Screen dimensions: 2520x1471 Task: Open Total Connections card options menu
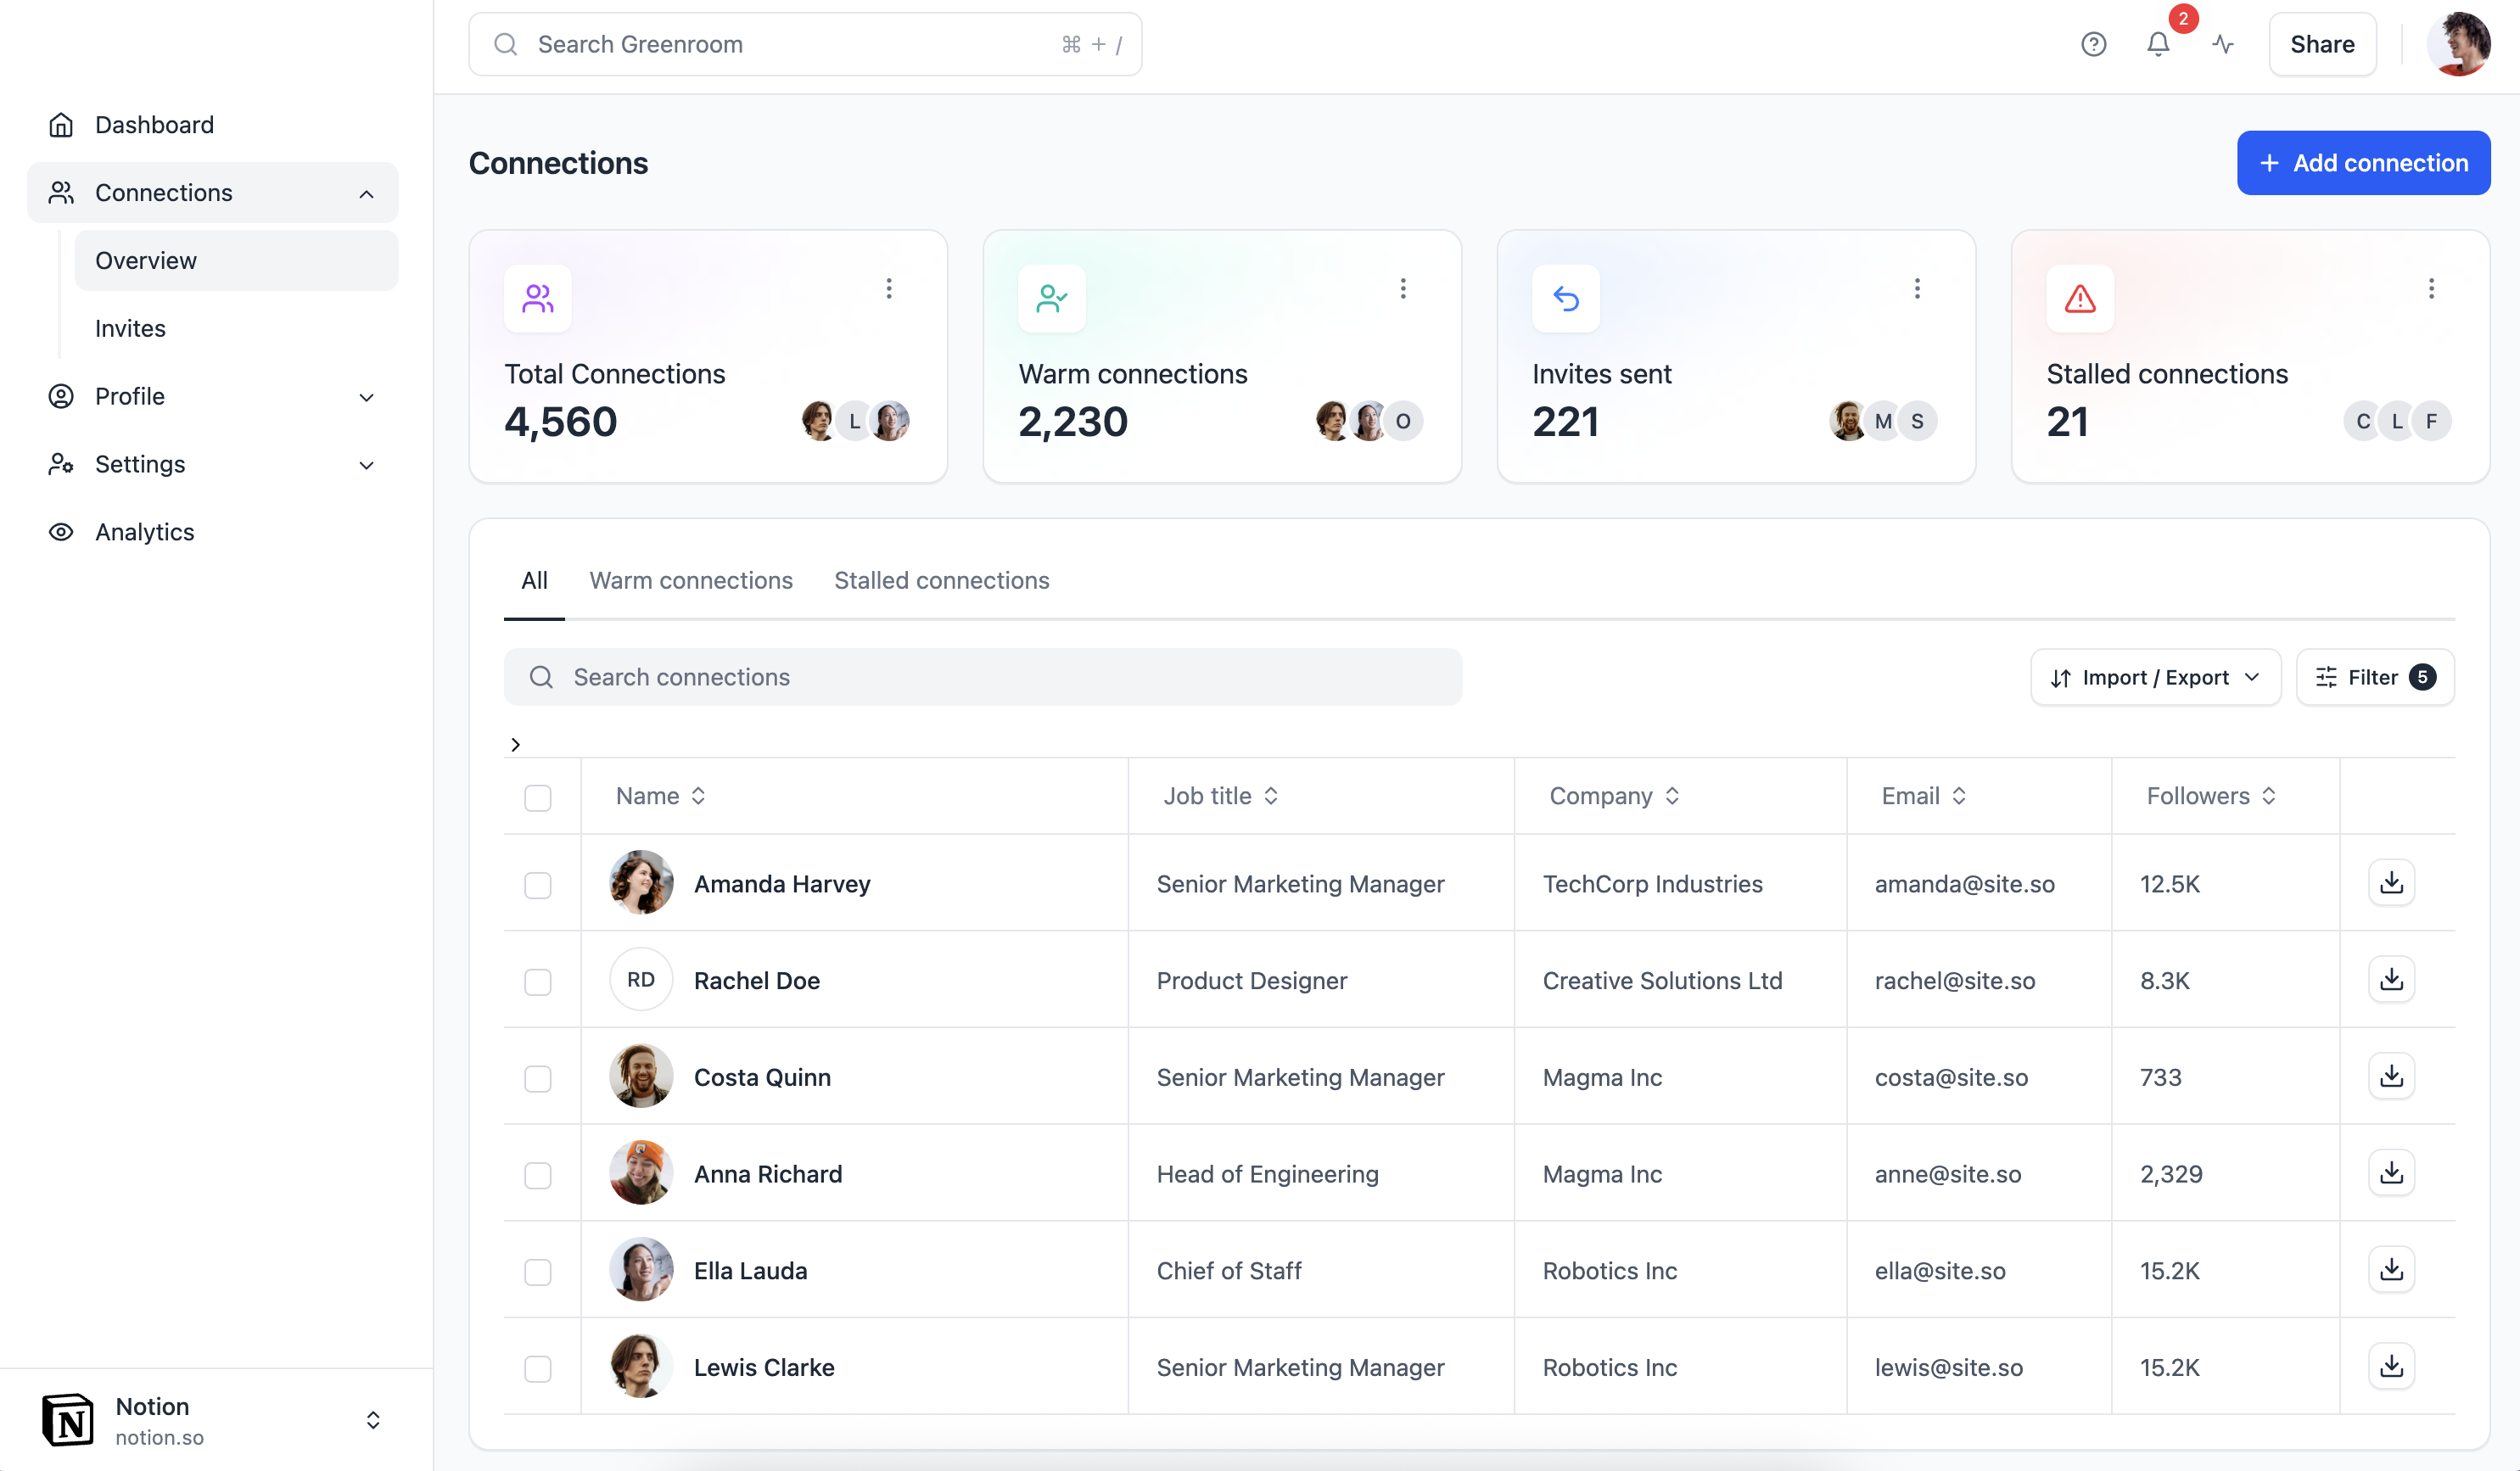tap(888, 289)
